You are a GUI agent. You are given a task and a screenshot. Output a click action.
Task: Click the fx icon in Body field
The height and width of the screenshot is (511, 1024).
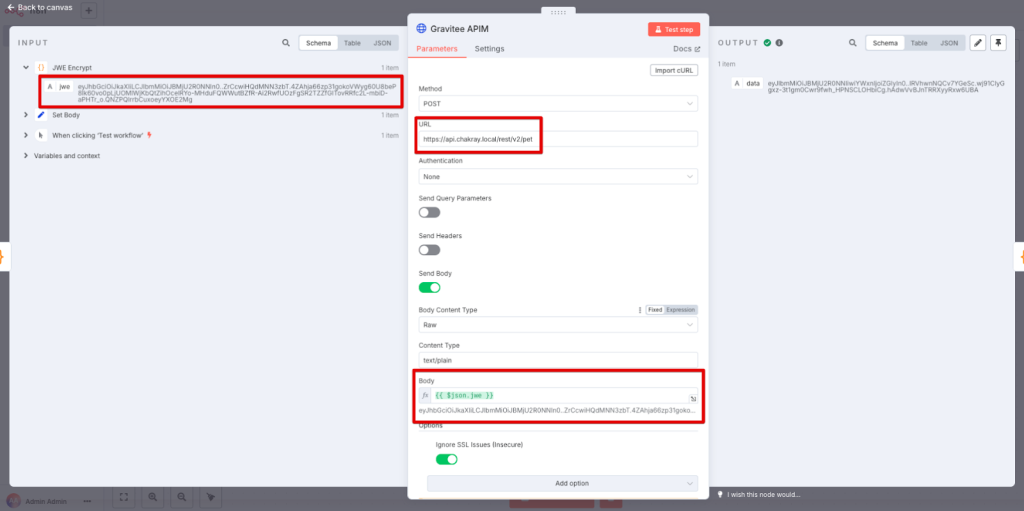[425, 396]
